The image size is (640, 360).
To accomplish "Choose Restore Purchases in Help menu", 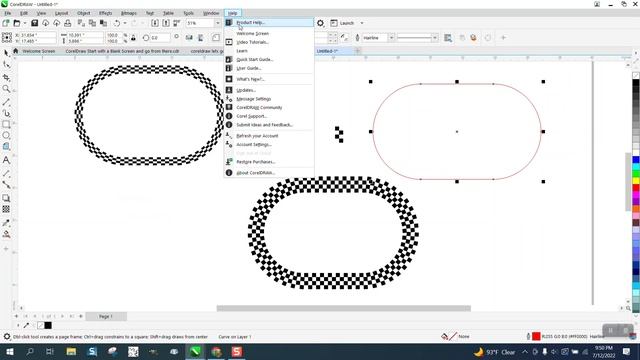I will click(x=269, y=162).
